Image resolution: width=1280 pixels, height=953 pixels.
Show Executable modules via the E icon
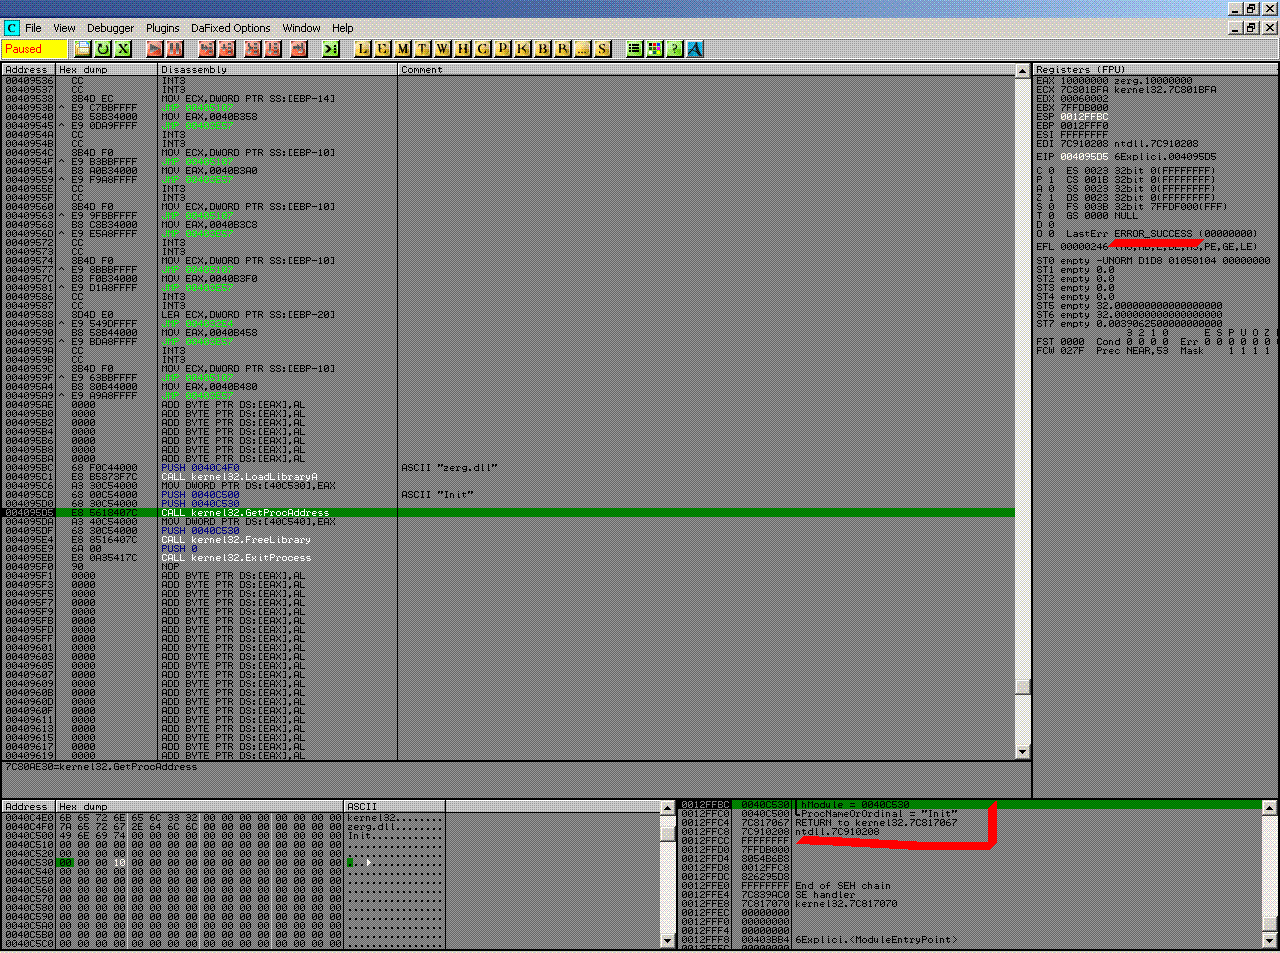pyautogui.click(x=383, y=48)
